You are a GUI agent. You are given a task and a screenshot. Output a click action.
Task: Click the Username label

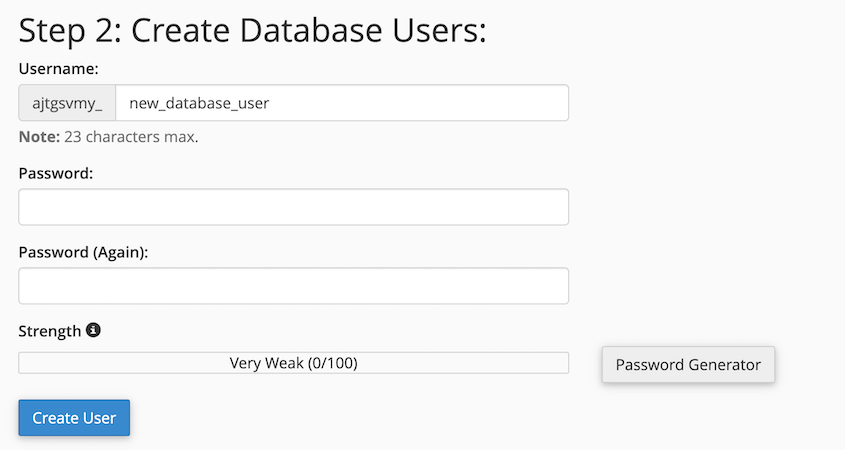(58, 68)
